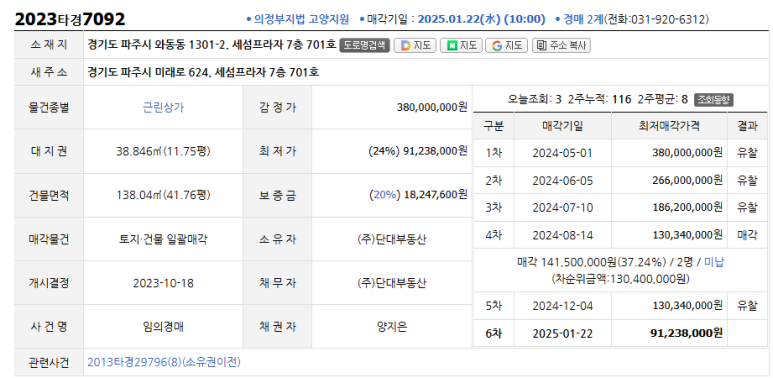The height and width of the screenshot is (378, 773).
Task: Click 6차 row date 2025-01-22
Action: point(562,333)
